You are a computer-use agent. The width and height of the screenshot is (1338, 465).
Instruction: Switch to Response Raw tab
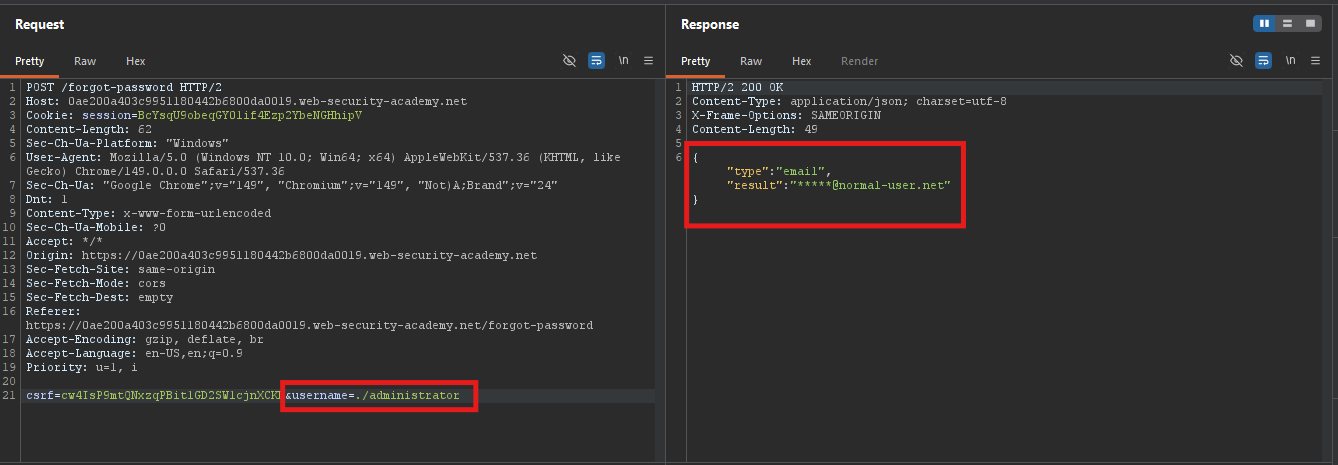point(751,61)
